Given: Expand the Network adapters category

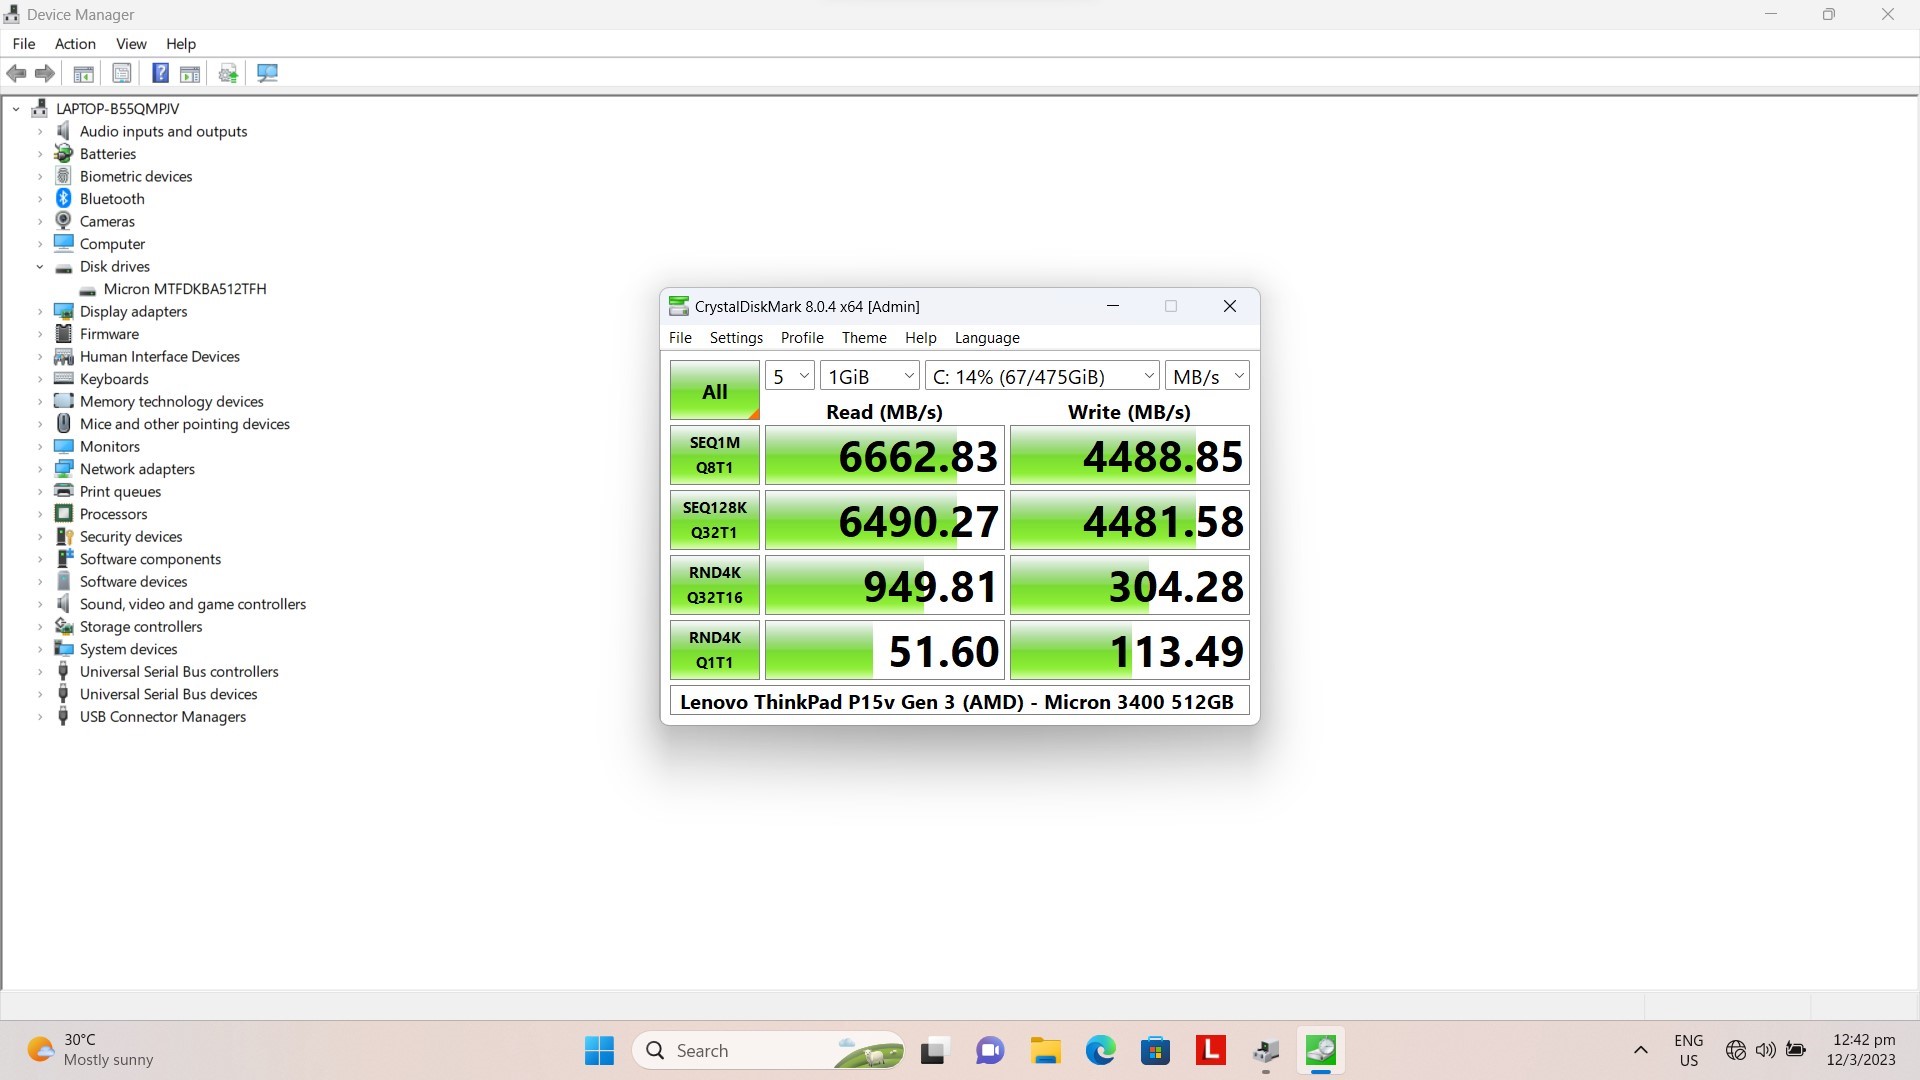Looking at the screenshot, I should click(40, 469).
